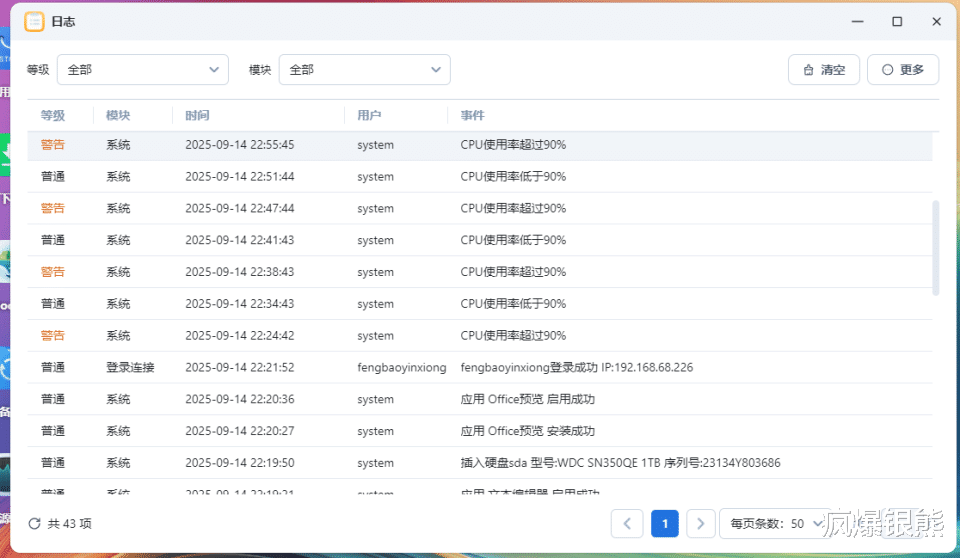Click the 插入硬盘sda WDC SN350QE event
This screenshot has height=558, width=960.
[x=620, y=463]
